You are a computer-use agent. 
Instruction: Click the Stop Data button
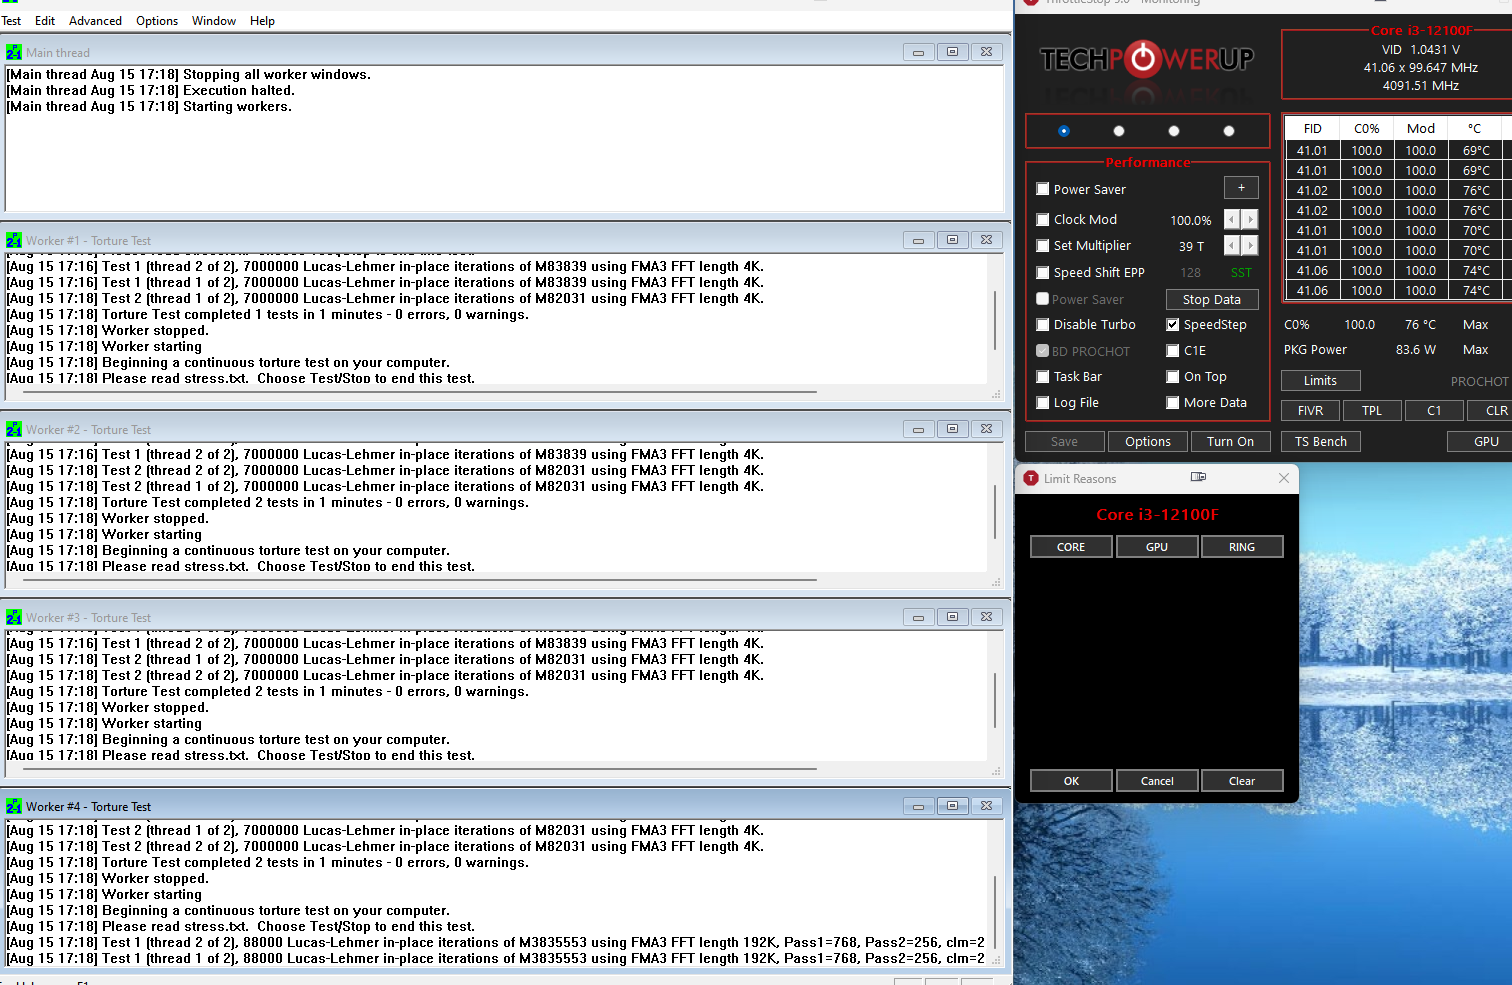point(1212,299)
